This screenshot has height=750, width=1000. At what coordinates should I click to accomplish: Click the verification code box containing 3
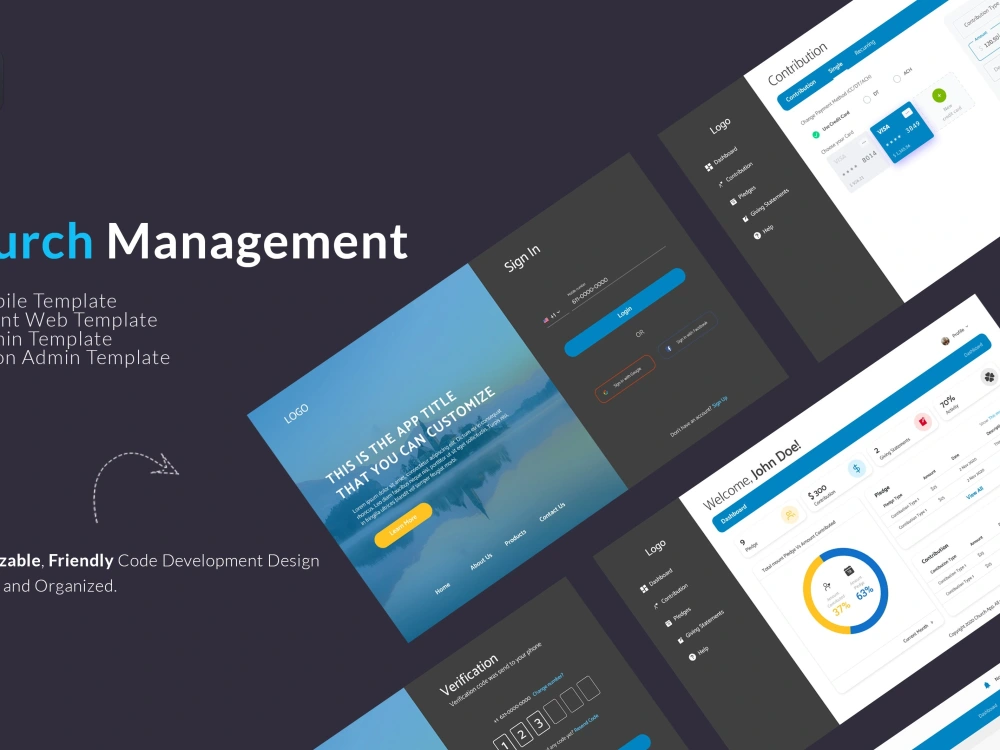[538, 722]
